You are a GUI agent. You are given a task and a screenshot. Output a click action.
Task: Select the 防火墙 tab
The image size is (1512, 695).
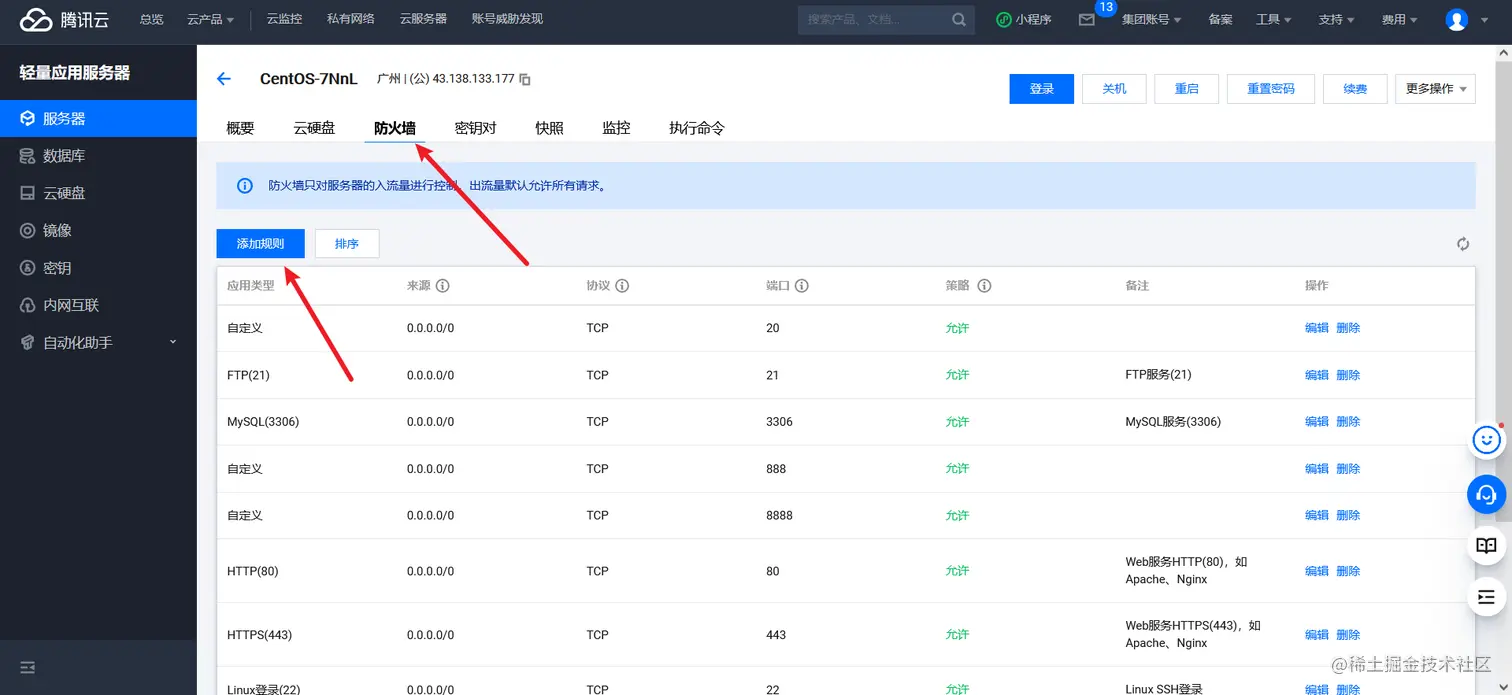[395, 128]
